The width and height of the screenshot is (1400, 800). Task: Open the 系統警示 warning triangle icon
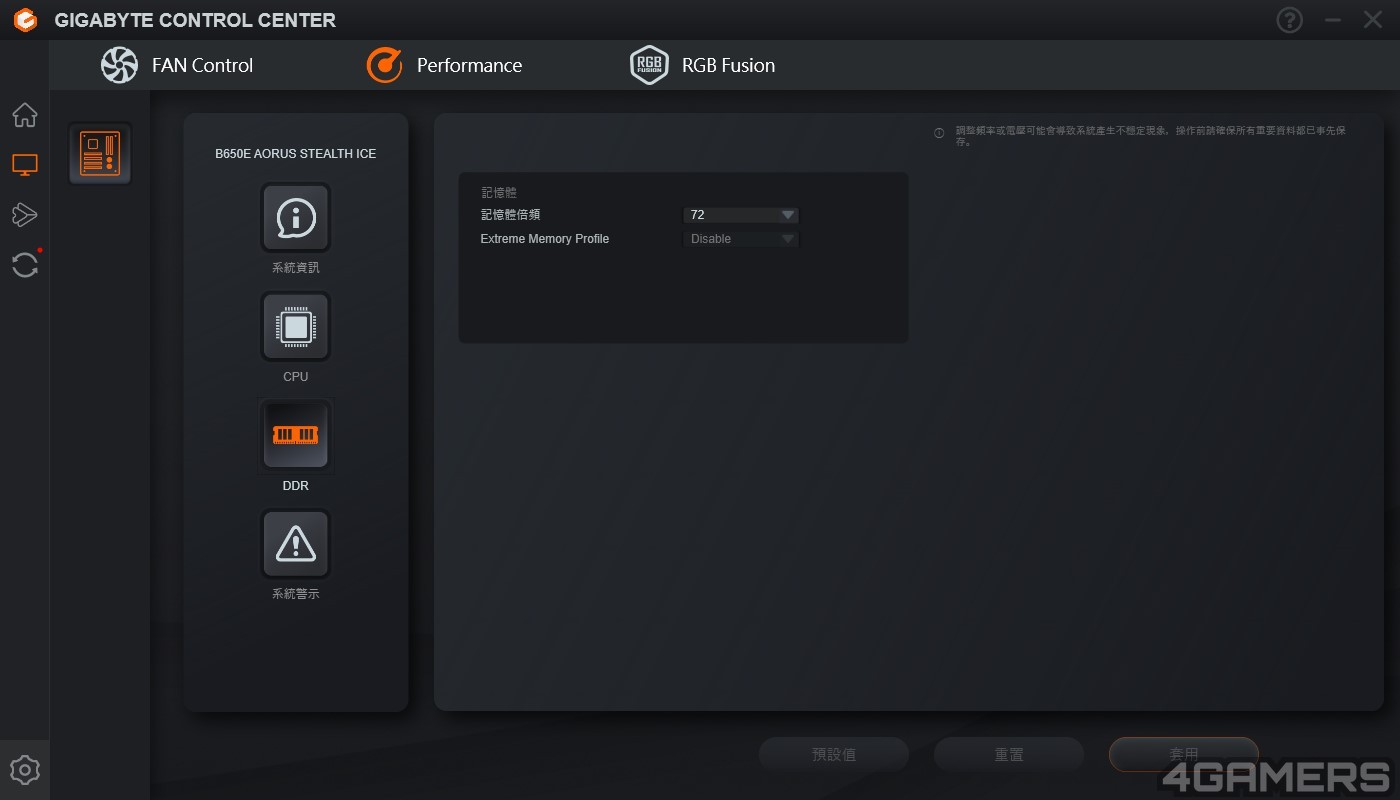tap(296, 544)
